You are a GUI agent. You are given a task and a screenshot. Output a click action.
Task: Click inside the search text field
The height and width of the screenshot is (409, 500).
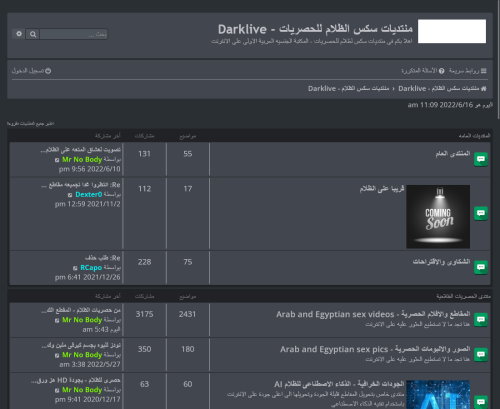73,34
